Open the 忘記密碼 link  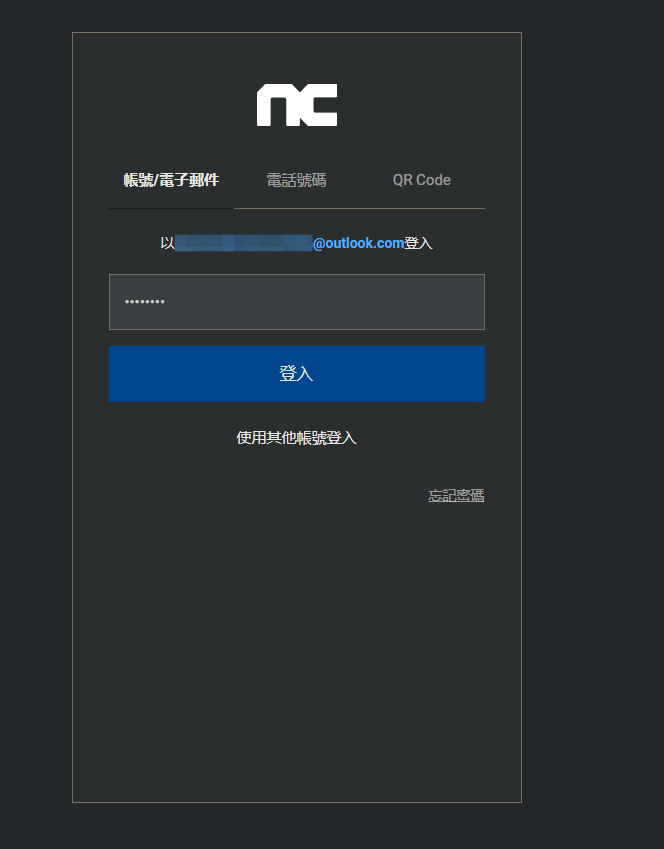tap(456, 495)
